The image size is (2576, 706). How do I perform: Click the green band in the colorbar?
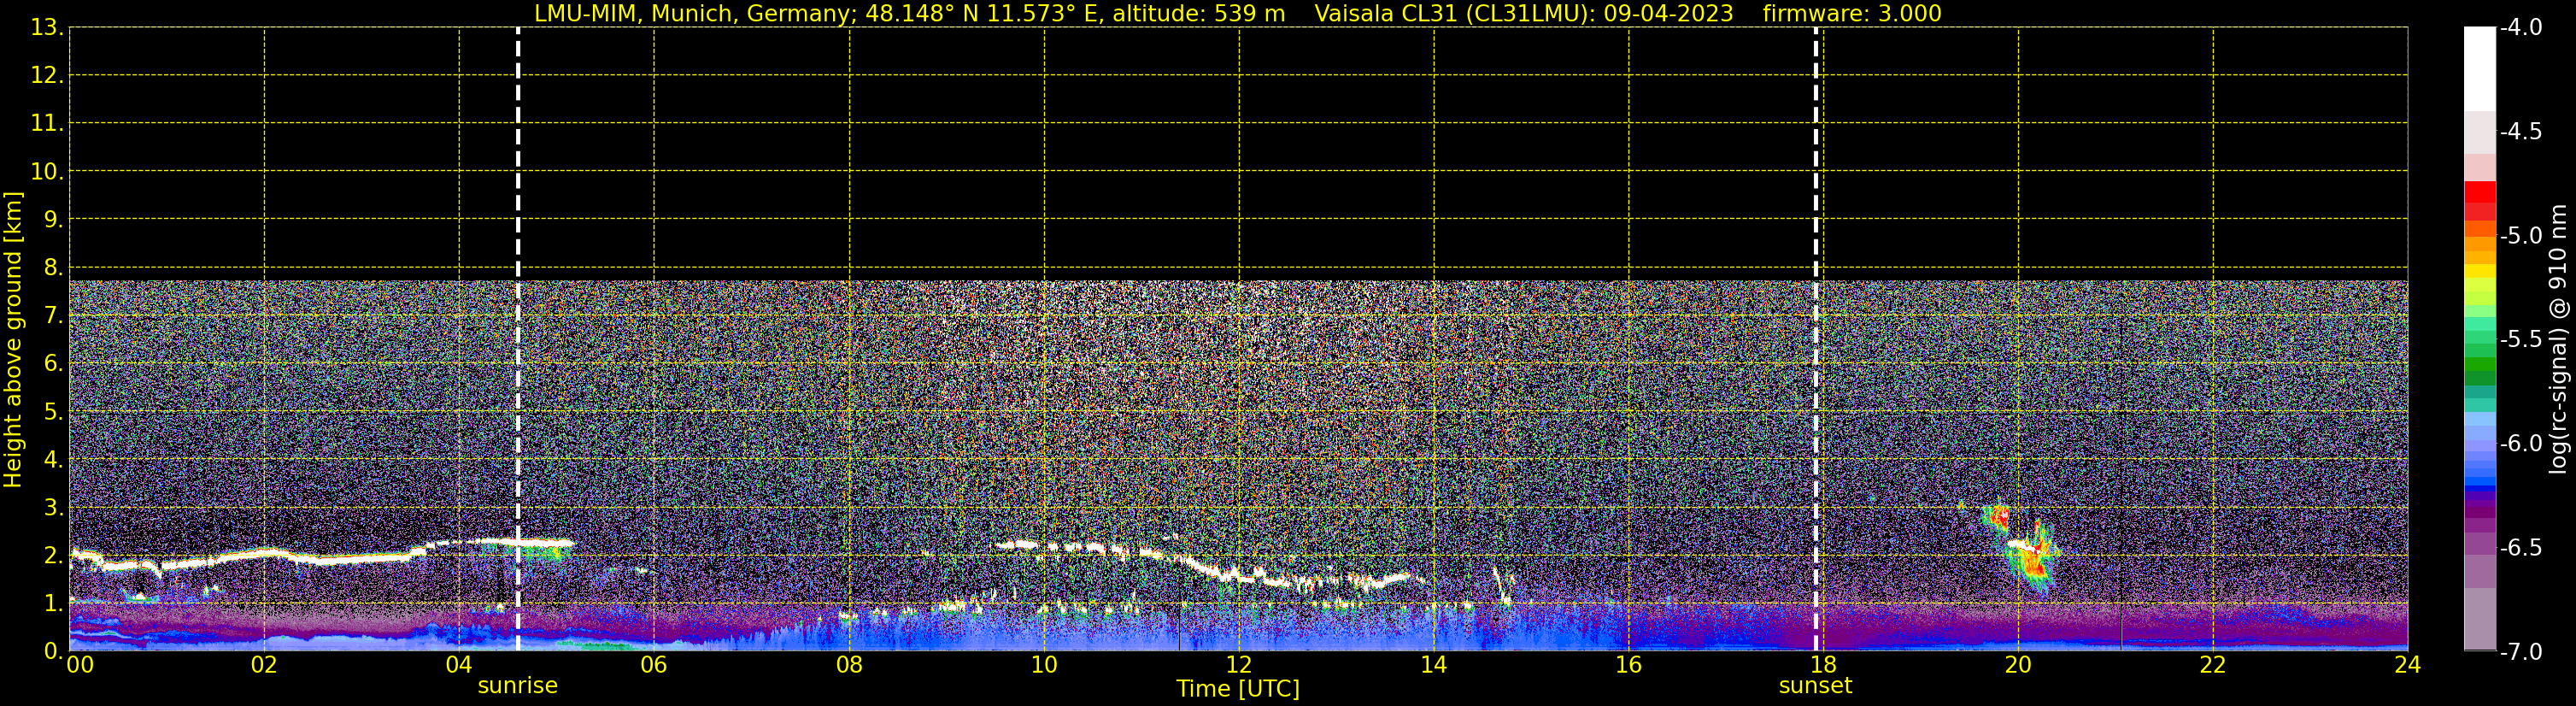[x=2479, y=365]
